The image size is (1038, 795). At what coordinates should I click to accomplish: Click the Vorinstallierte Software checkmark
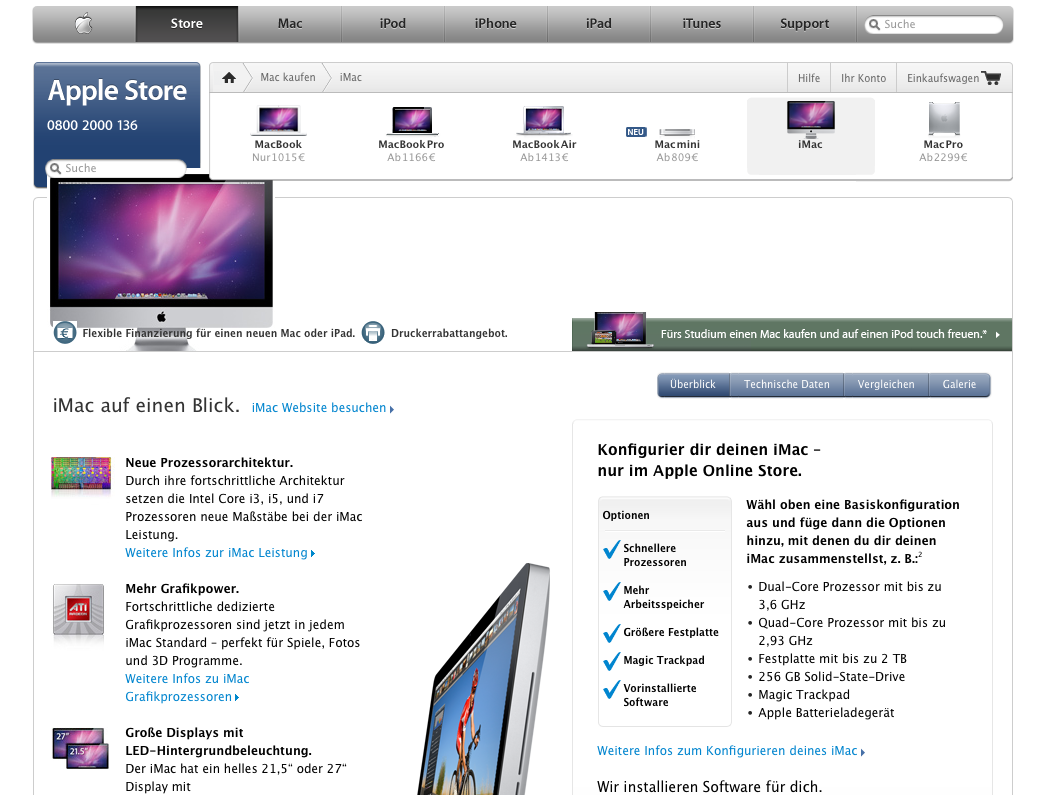coord(612,689)
